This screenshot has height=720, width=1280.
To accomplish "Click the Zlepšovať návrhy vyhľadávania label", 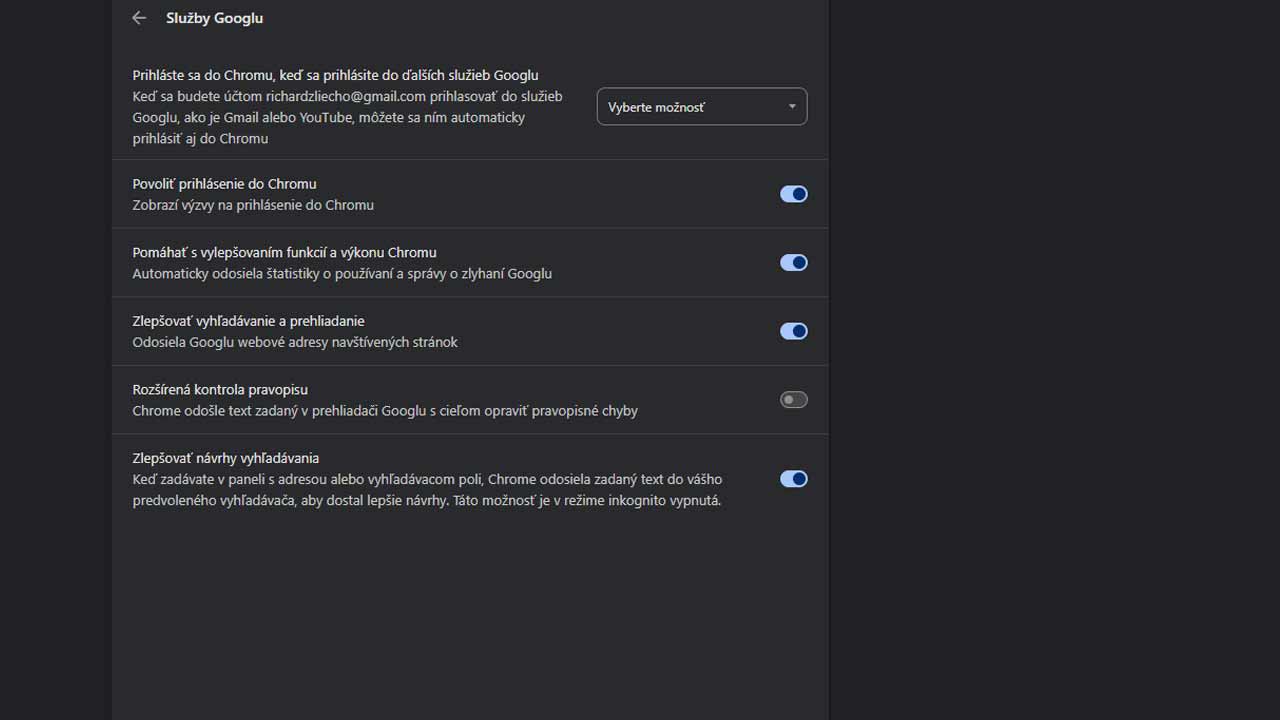I will (x=226, y=458).
